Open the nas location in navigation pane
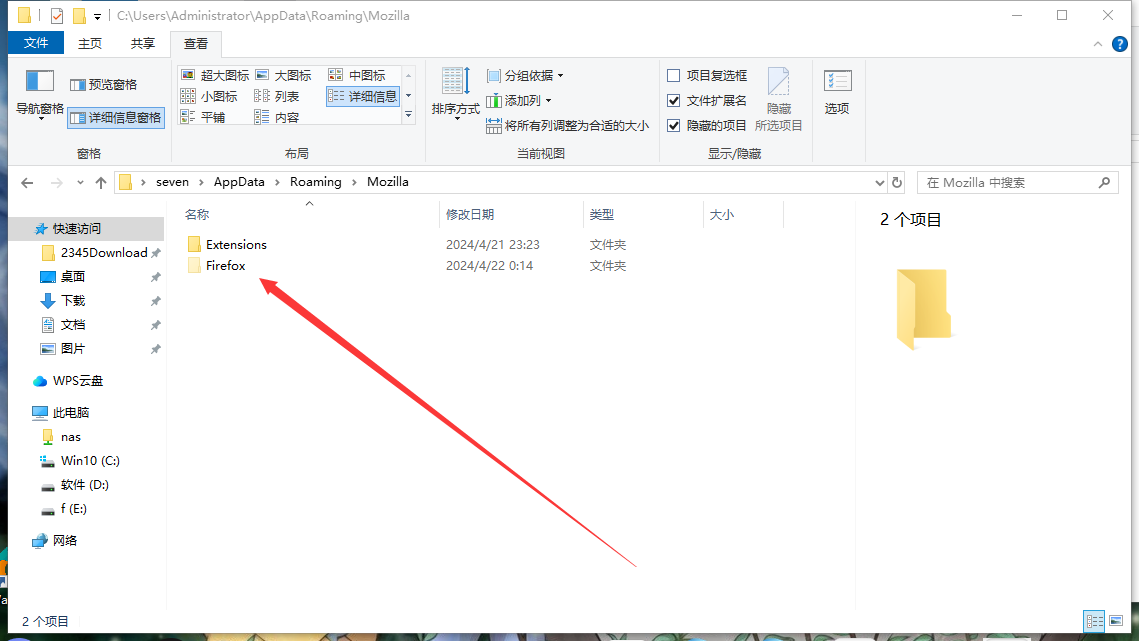 pyautogui.click(x=70, y=437)
